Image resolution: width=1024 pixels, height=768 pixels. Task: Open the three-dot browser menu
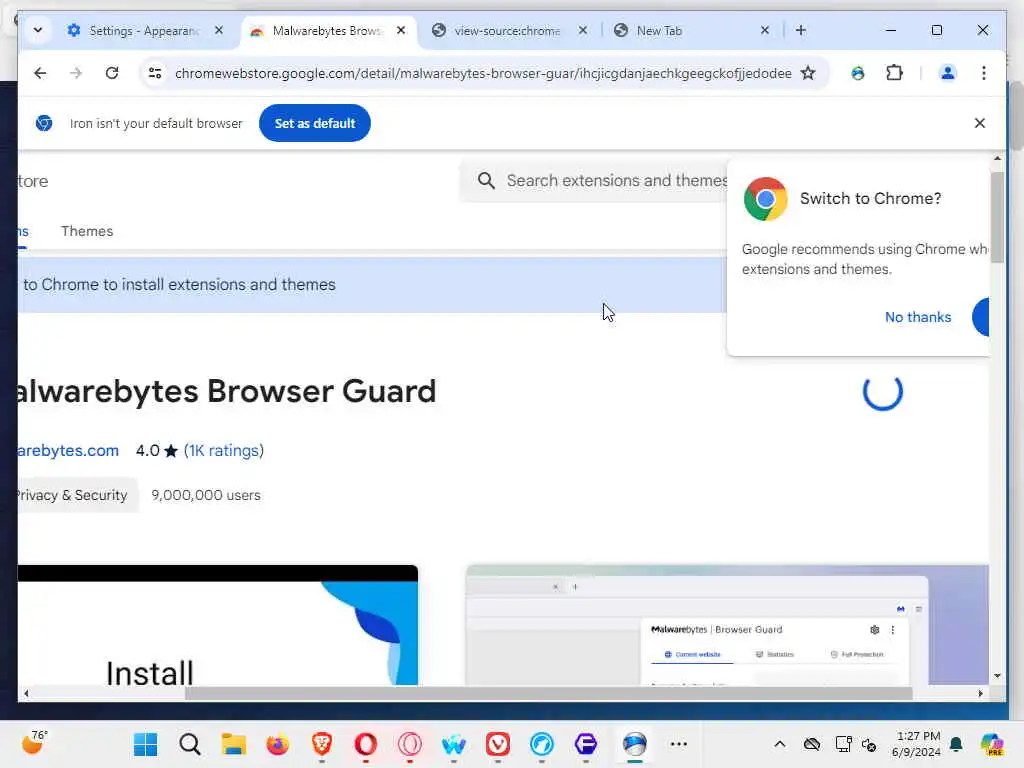tap(984, 73)
